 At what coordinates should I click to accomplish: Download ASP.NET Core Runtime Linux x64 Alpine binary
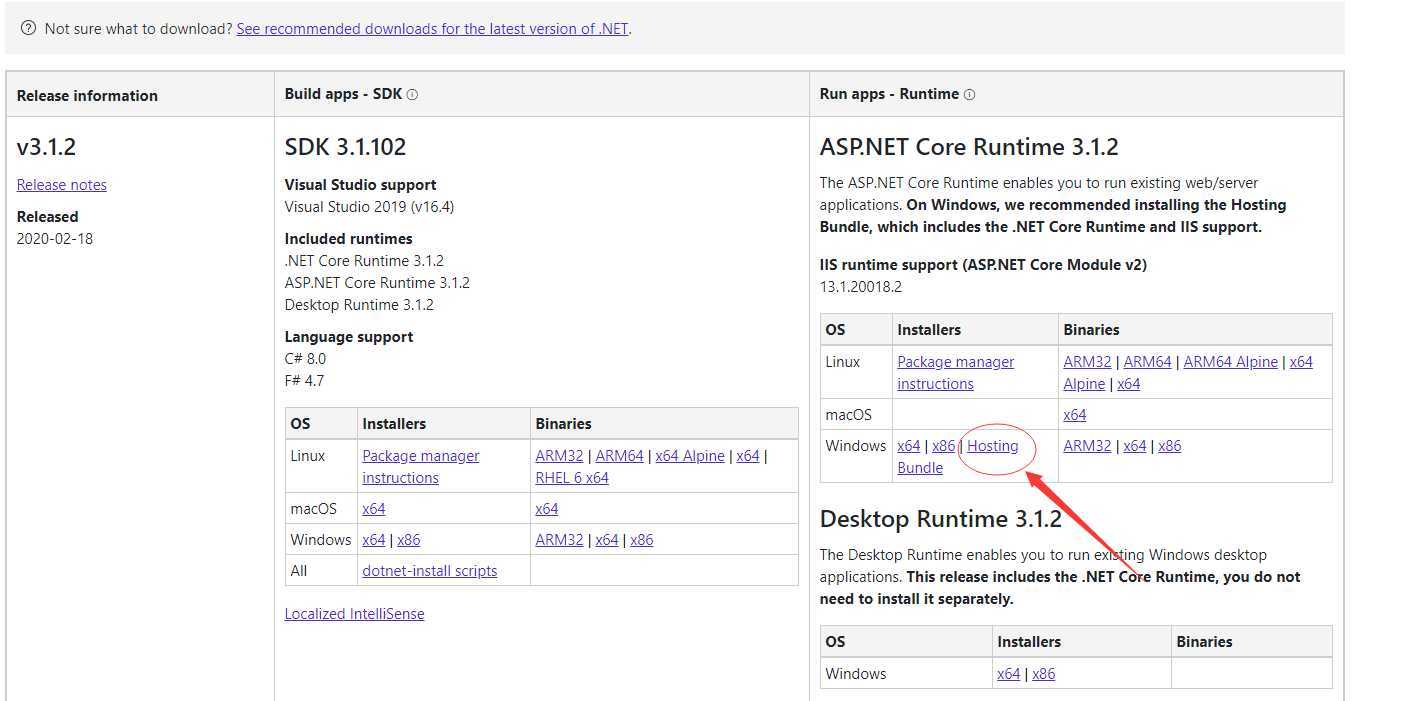coord(1301,362)
